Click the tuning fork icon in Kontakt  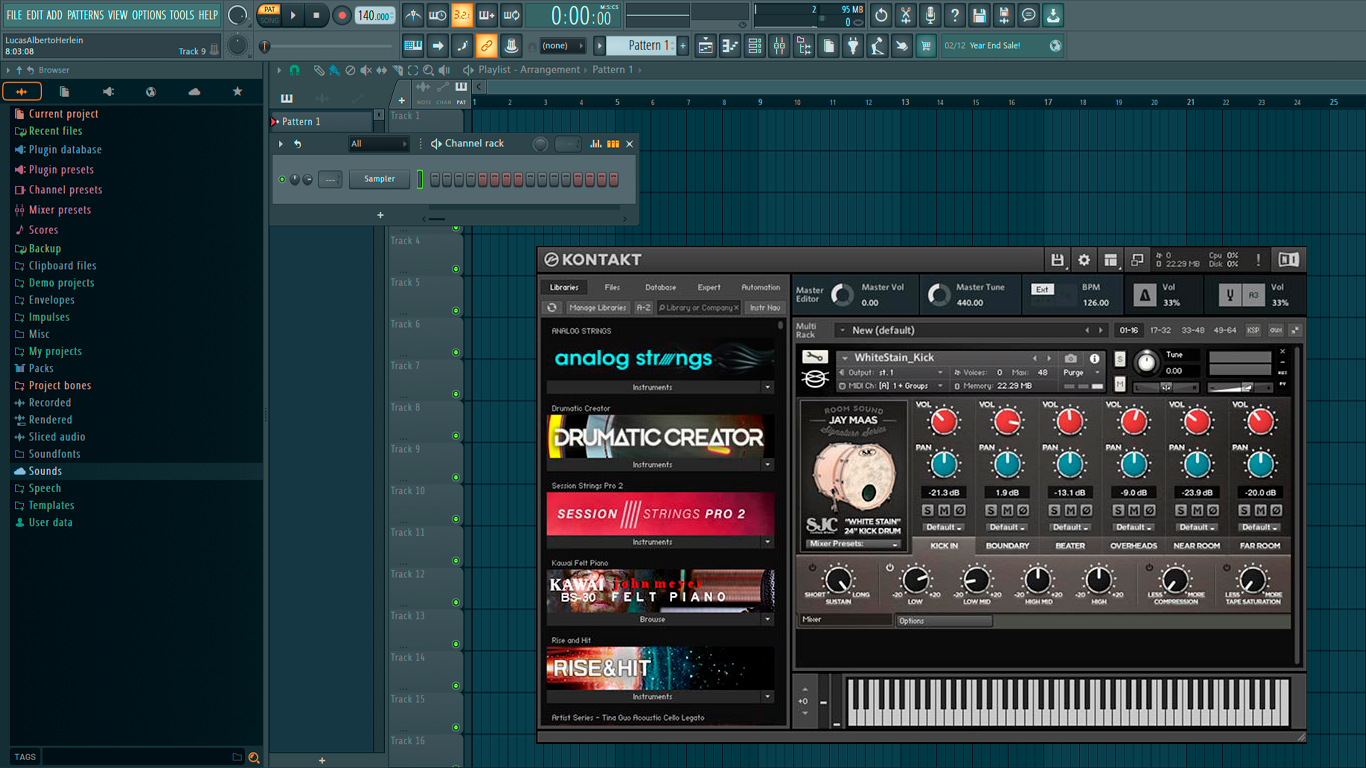pos(1230,295)
